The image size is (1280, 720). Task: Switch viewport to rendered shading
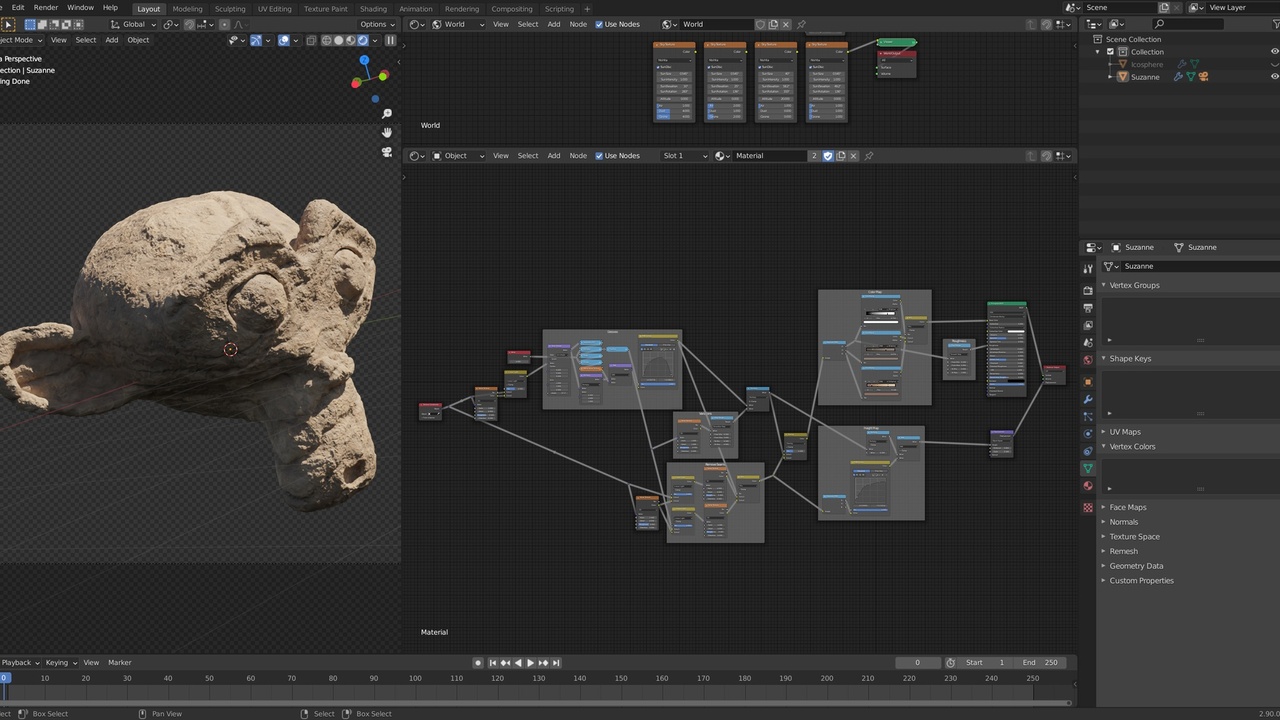pyautogui.click(x=362, y=40)
